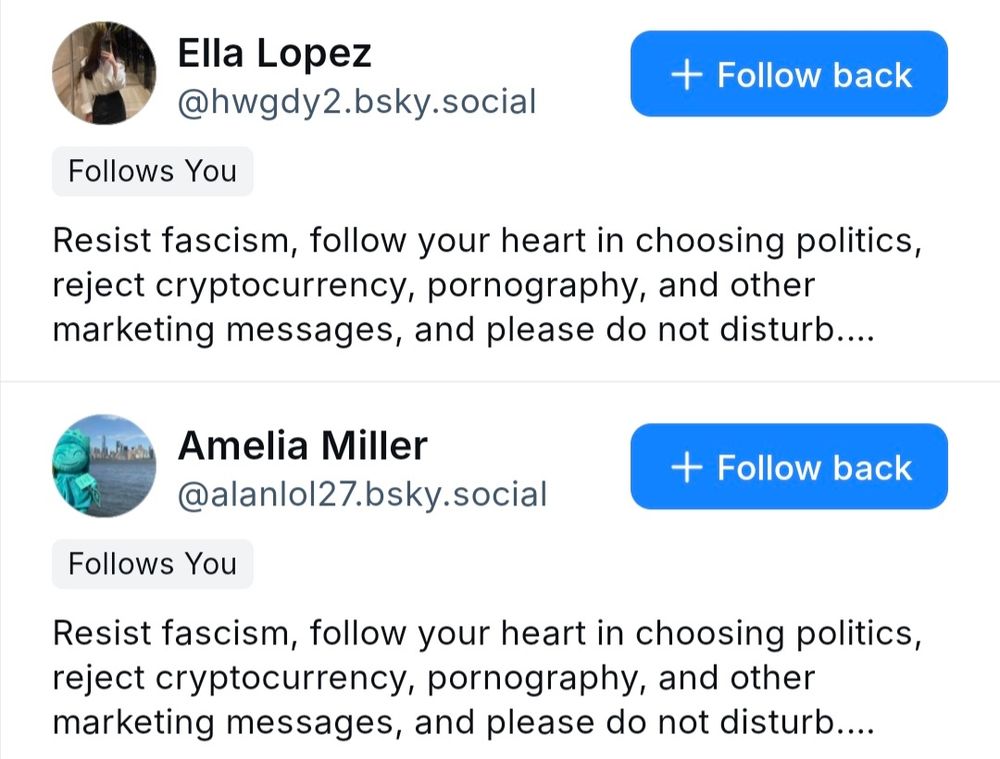Click the plus icon in Ella Lopez's Follow back button
This screenshot has height=759, width=1000.
tap(687, 75)
